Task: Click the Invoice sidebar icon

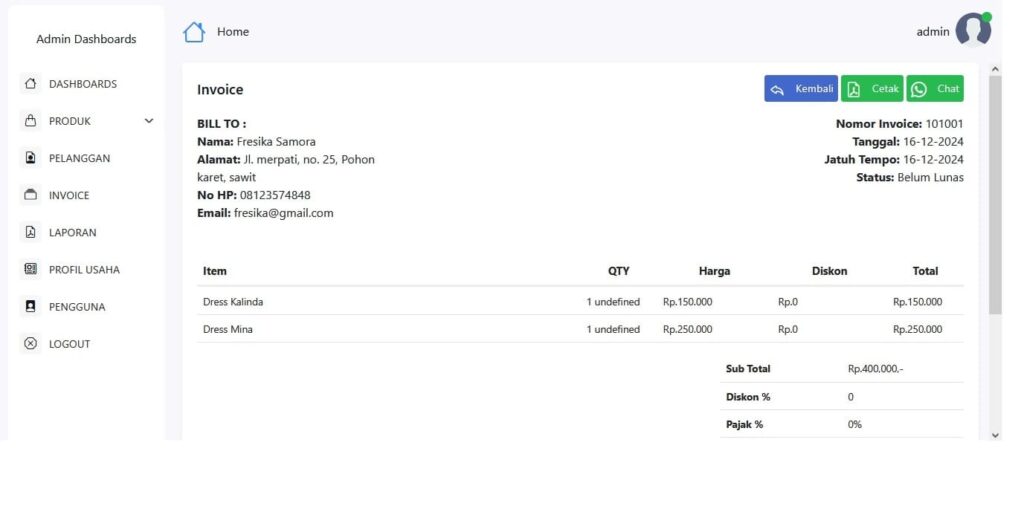Action: 30,195
